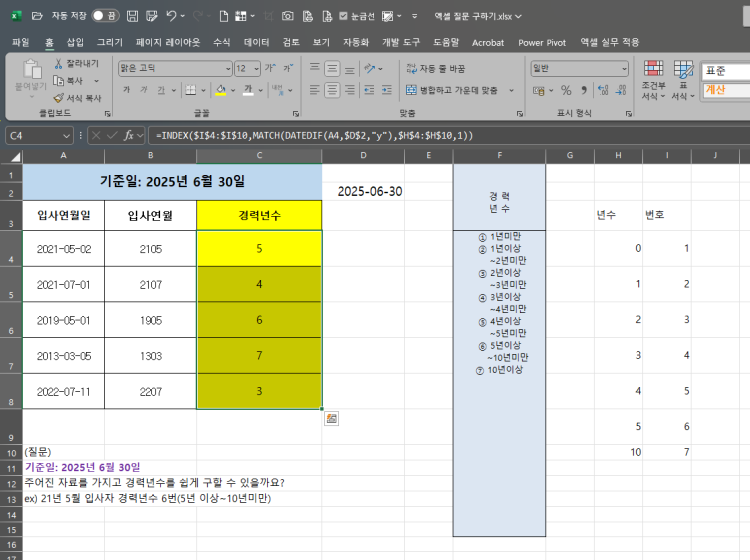Open the Power Pivot tab
Image resolution: width=750 pixels, height=560 pixels.
[x=542, y=43]
